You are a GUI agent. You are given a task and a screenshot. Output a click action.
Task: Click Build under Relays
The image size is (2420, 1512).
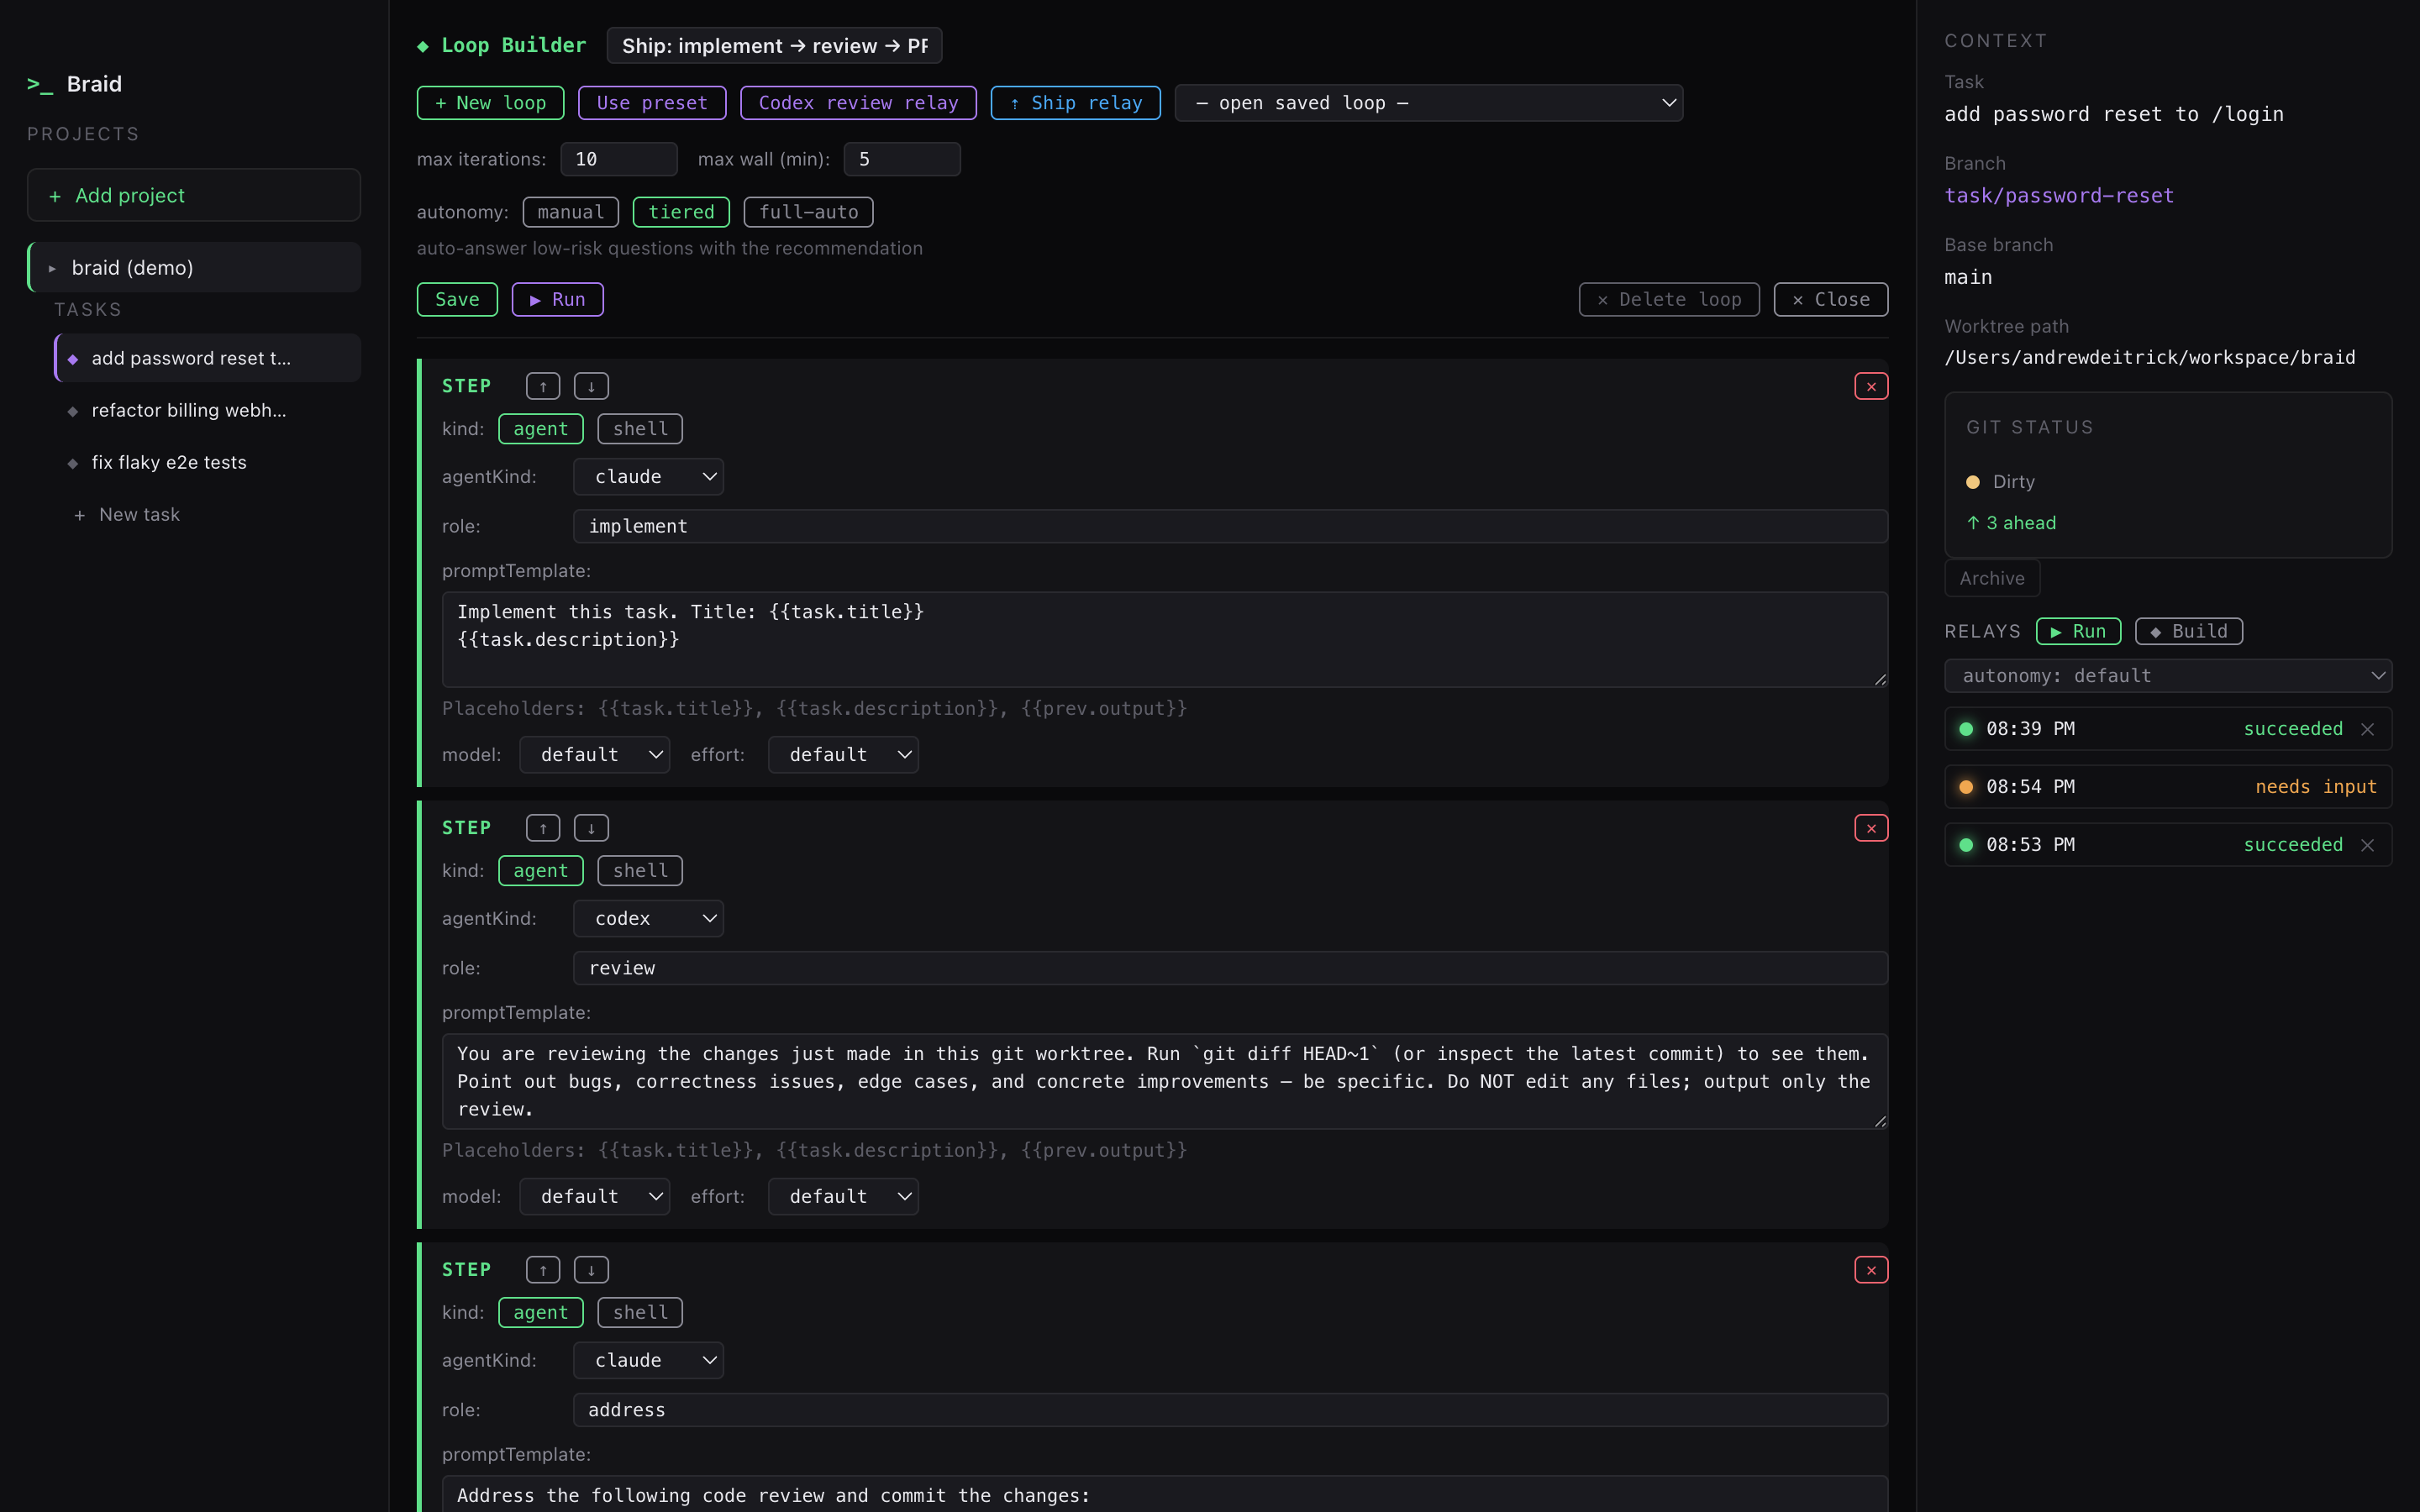click(2189, 632)
